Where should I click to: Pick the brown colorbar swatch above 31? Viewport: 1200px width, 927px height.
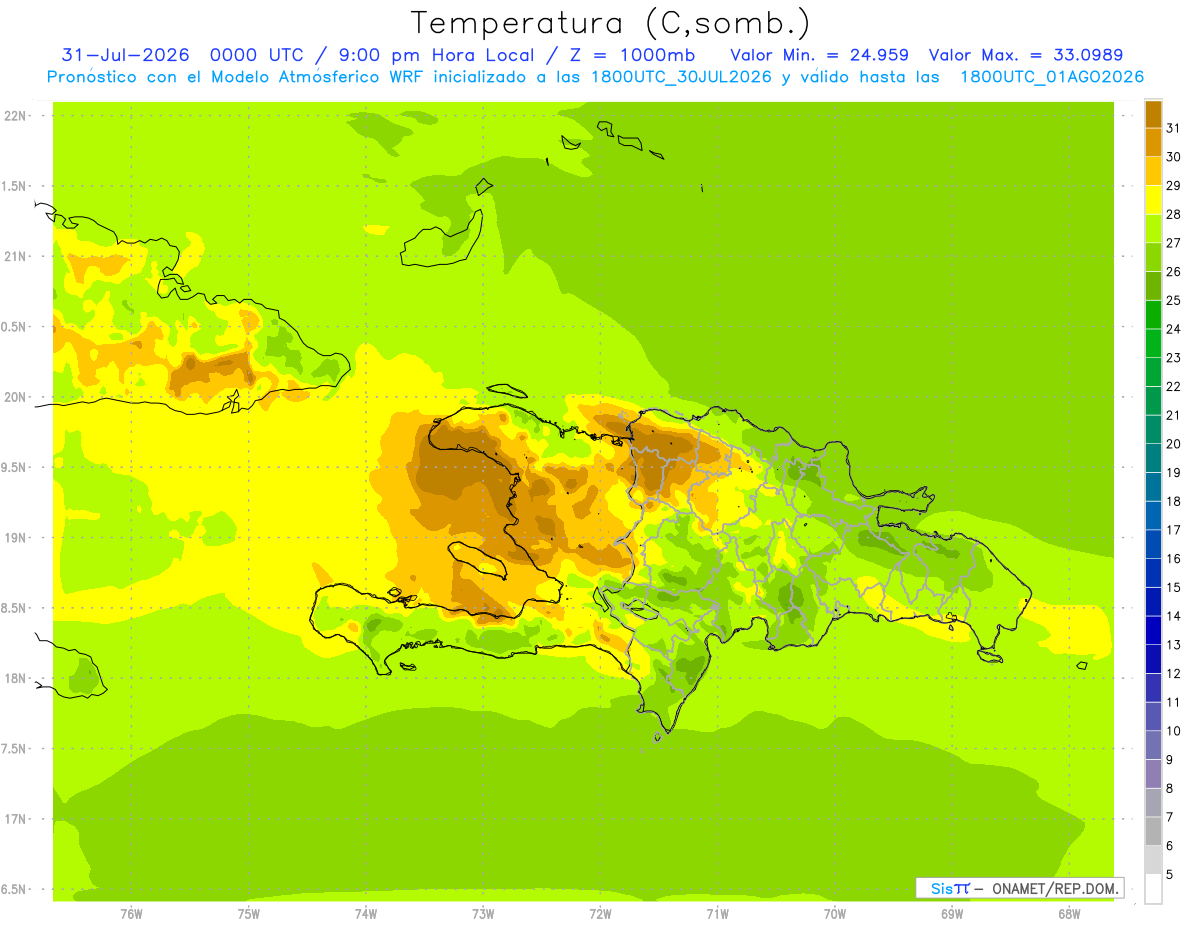[1153, 114]
